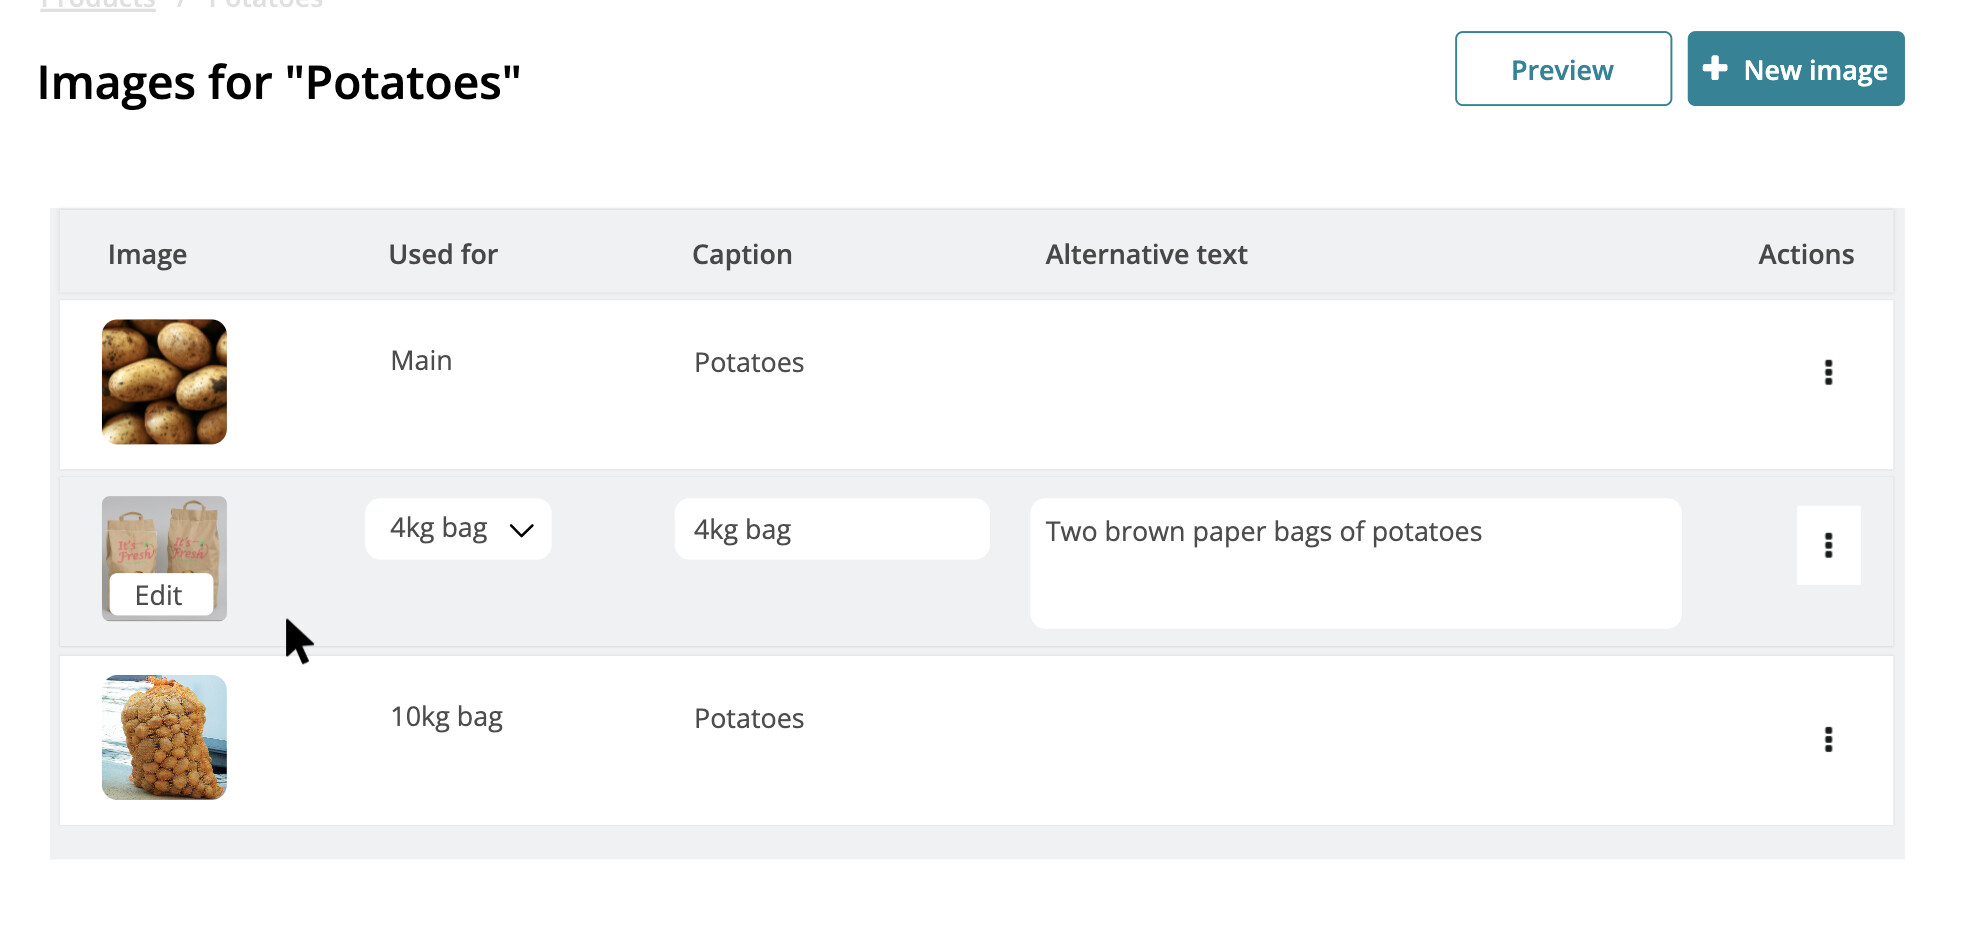Image resolution: width=1984 pixels, height=928 pixels.
Task: Click the Caption column header
Action: (x=742, y=255)
